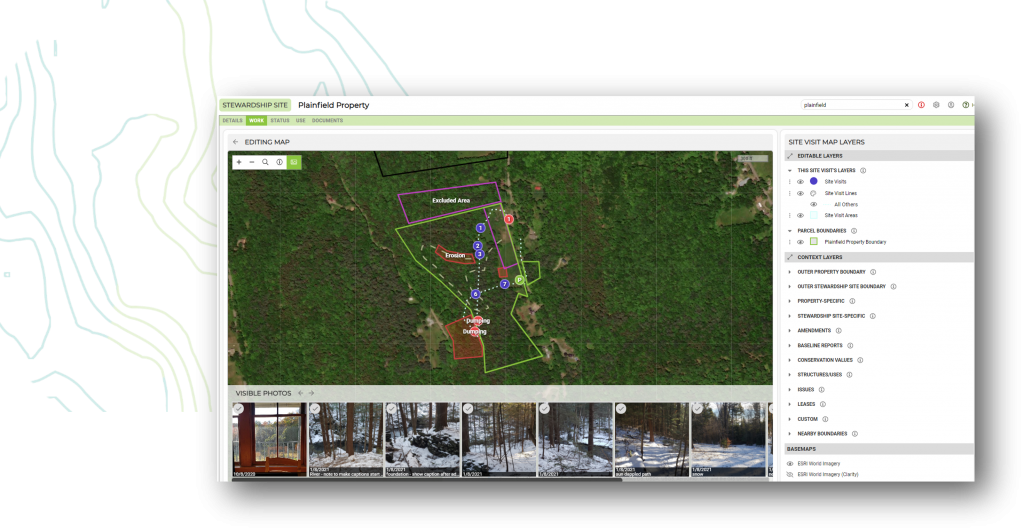Screen dimensions: 1024x531
Task: Open the settings gear in top bar
Action: 936,105
